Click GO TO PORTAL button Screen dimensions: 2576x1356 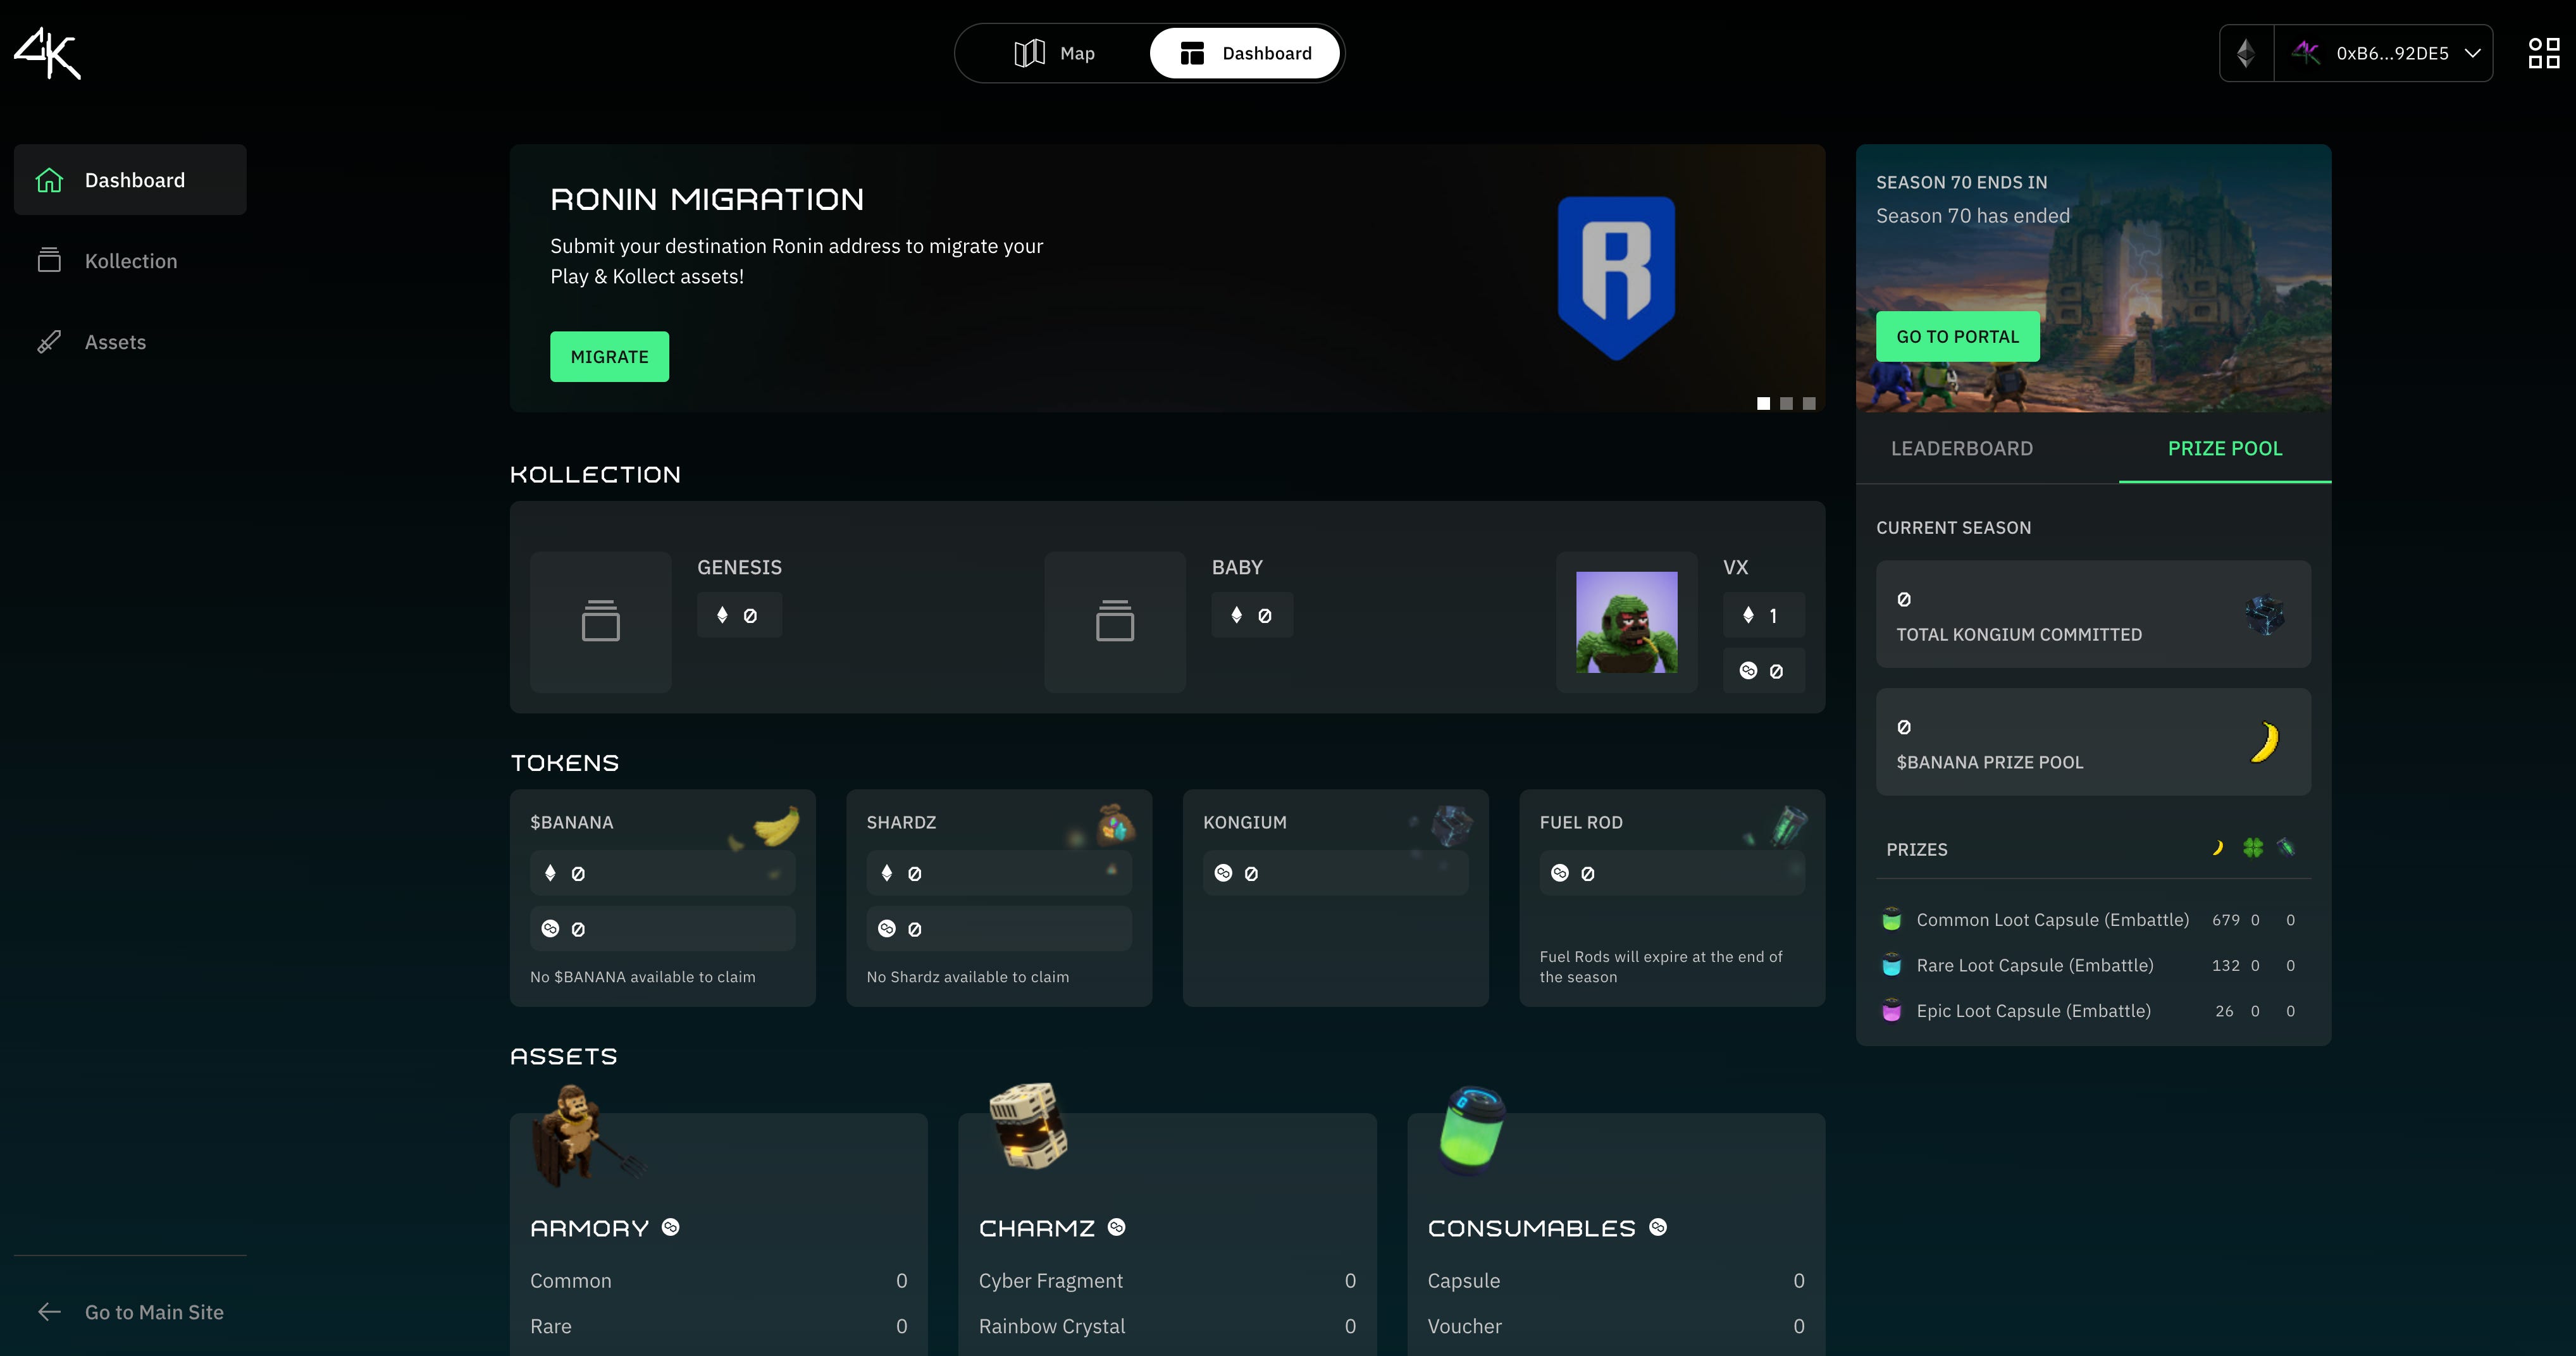[1957, 336]
